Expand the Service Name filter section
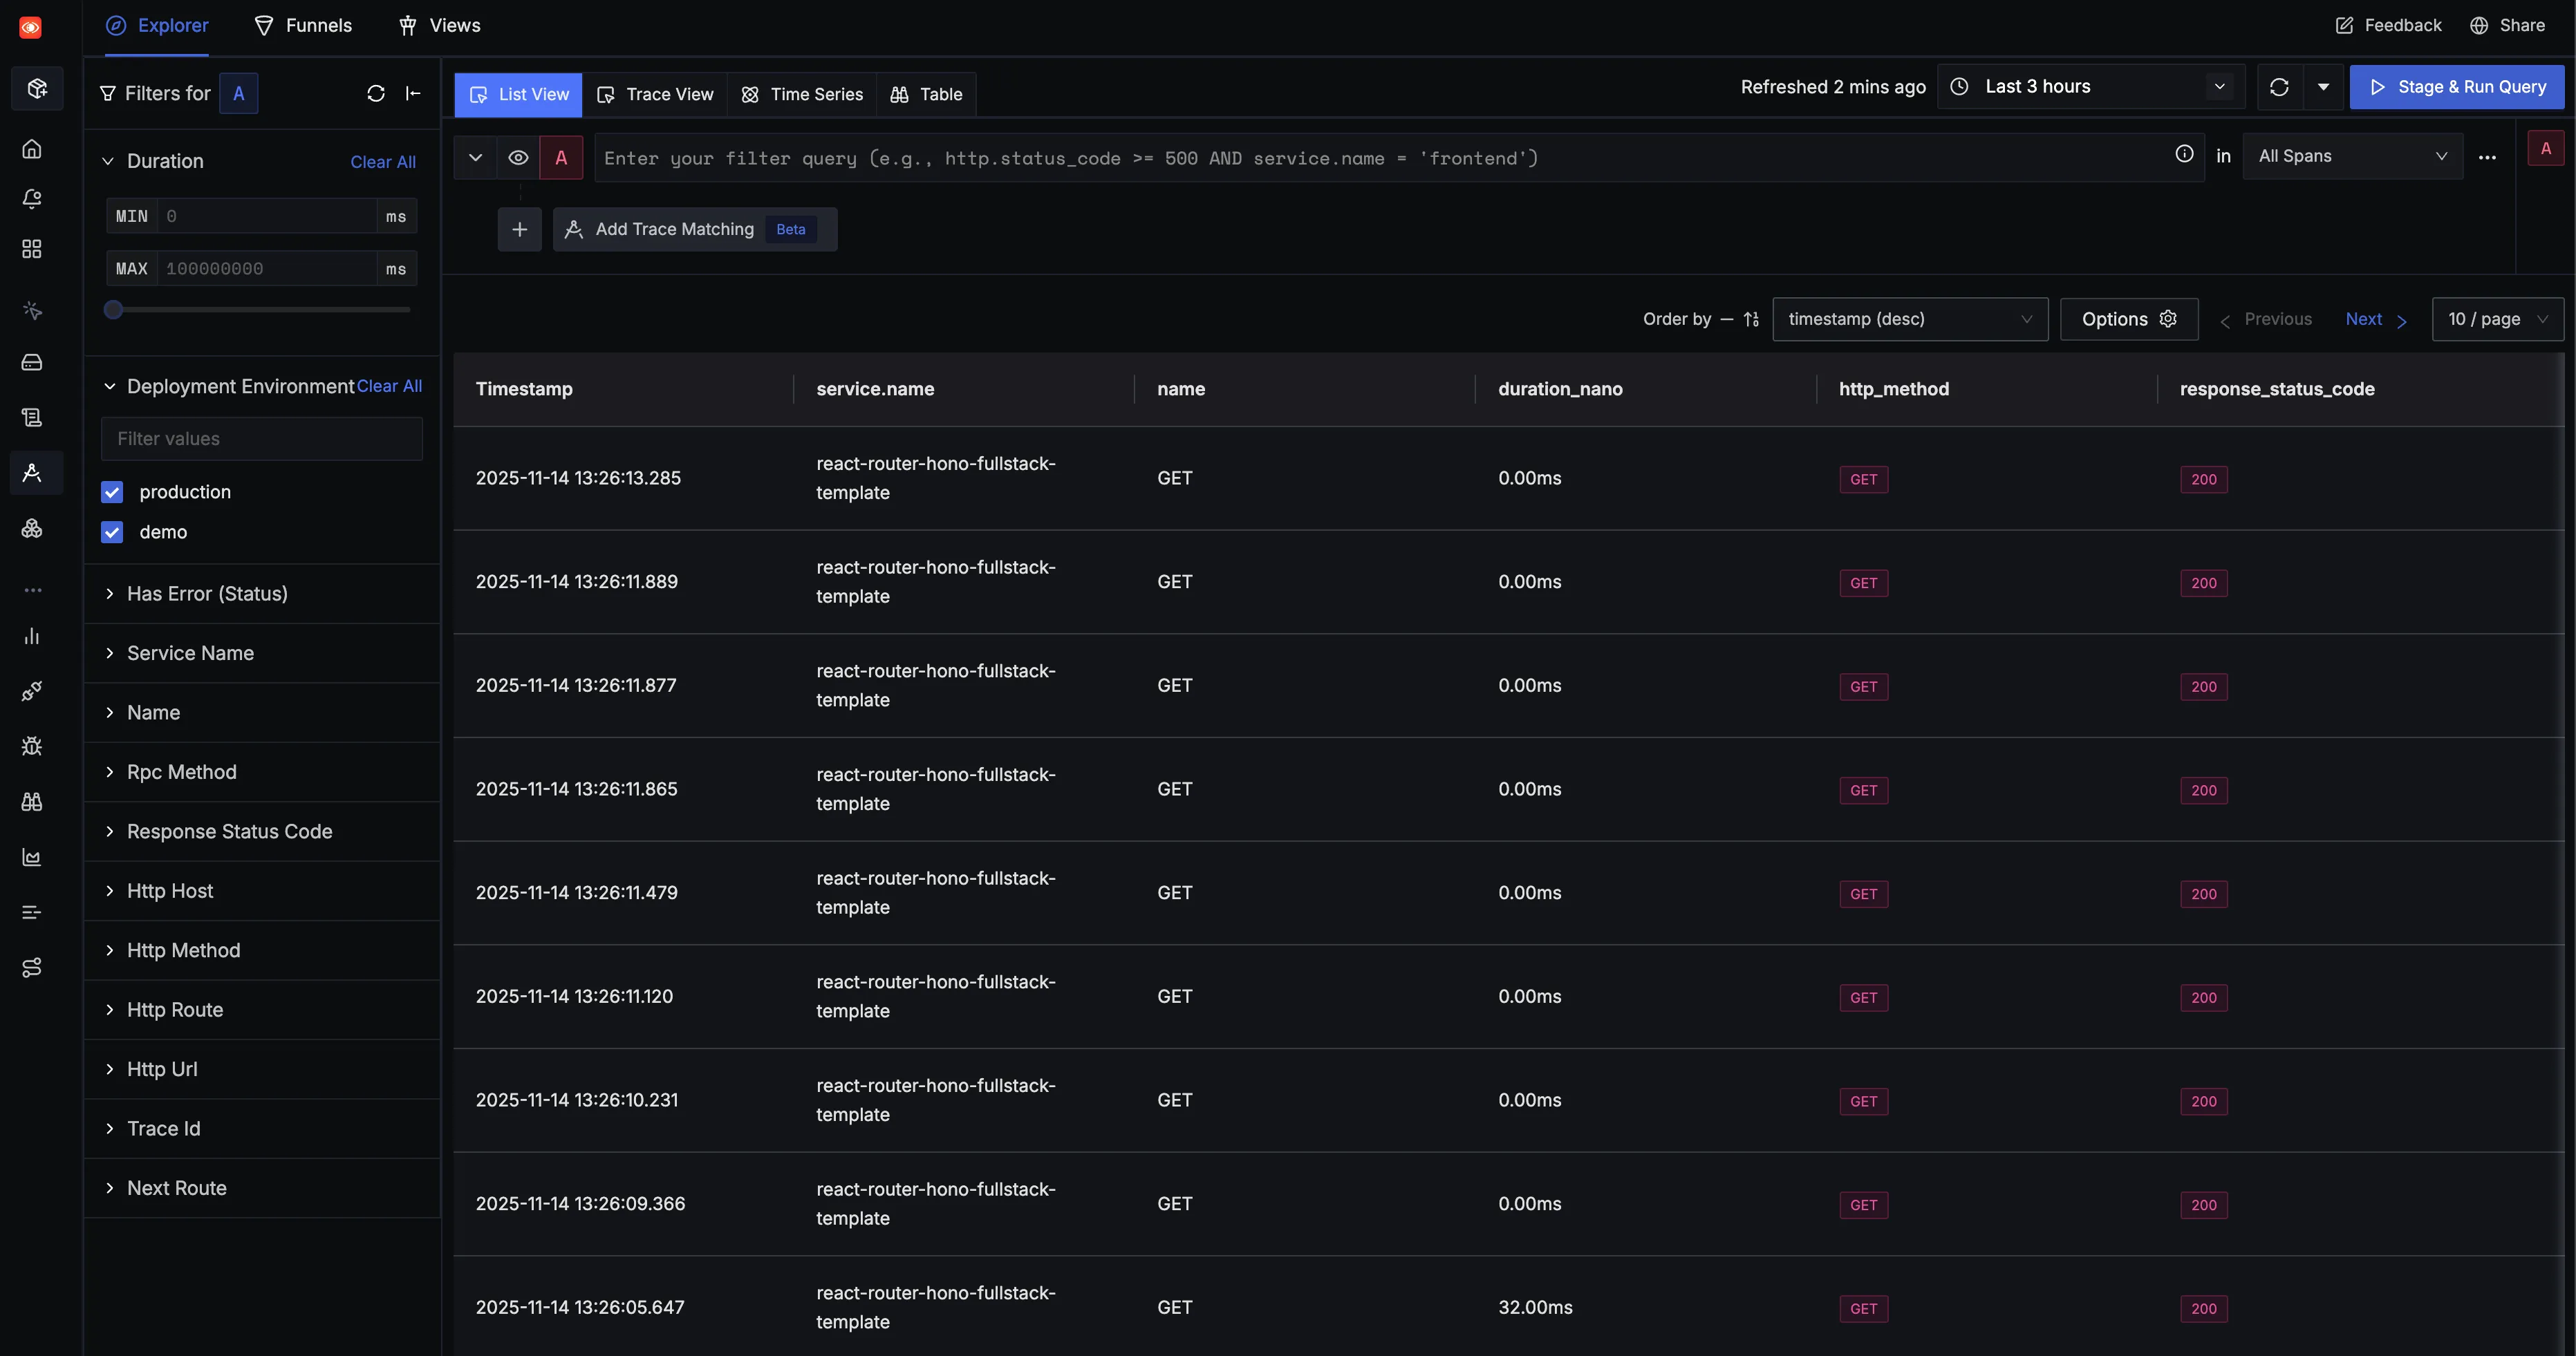Screen dimensions: 2576x1356 189,653
